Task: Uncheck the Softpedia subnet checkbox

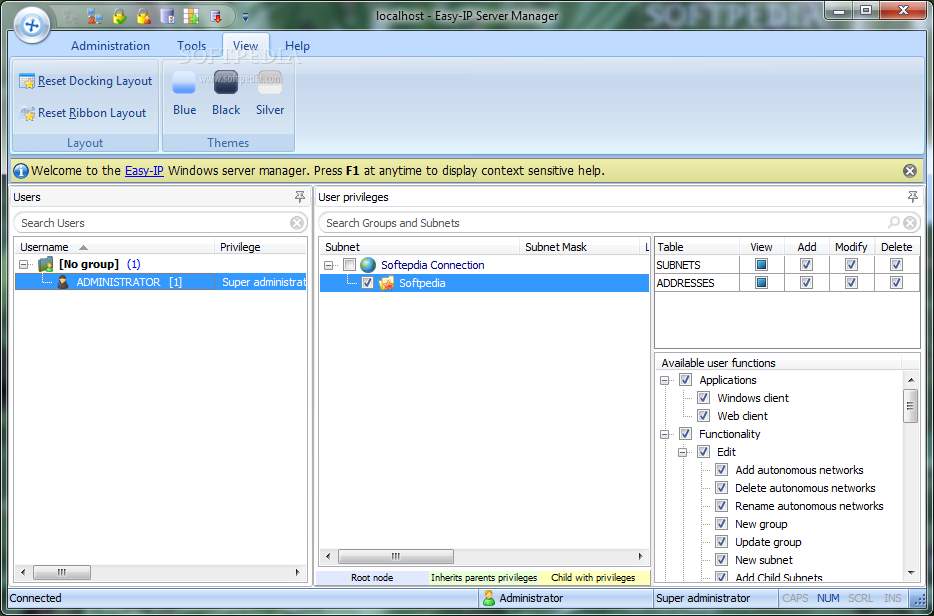Action: pos(368,283)
